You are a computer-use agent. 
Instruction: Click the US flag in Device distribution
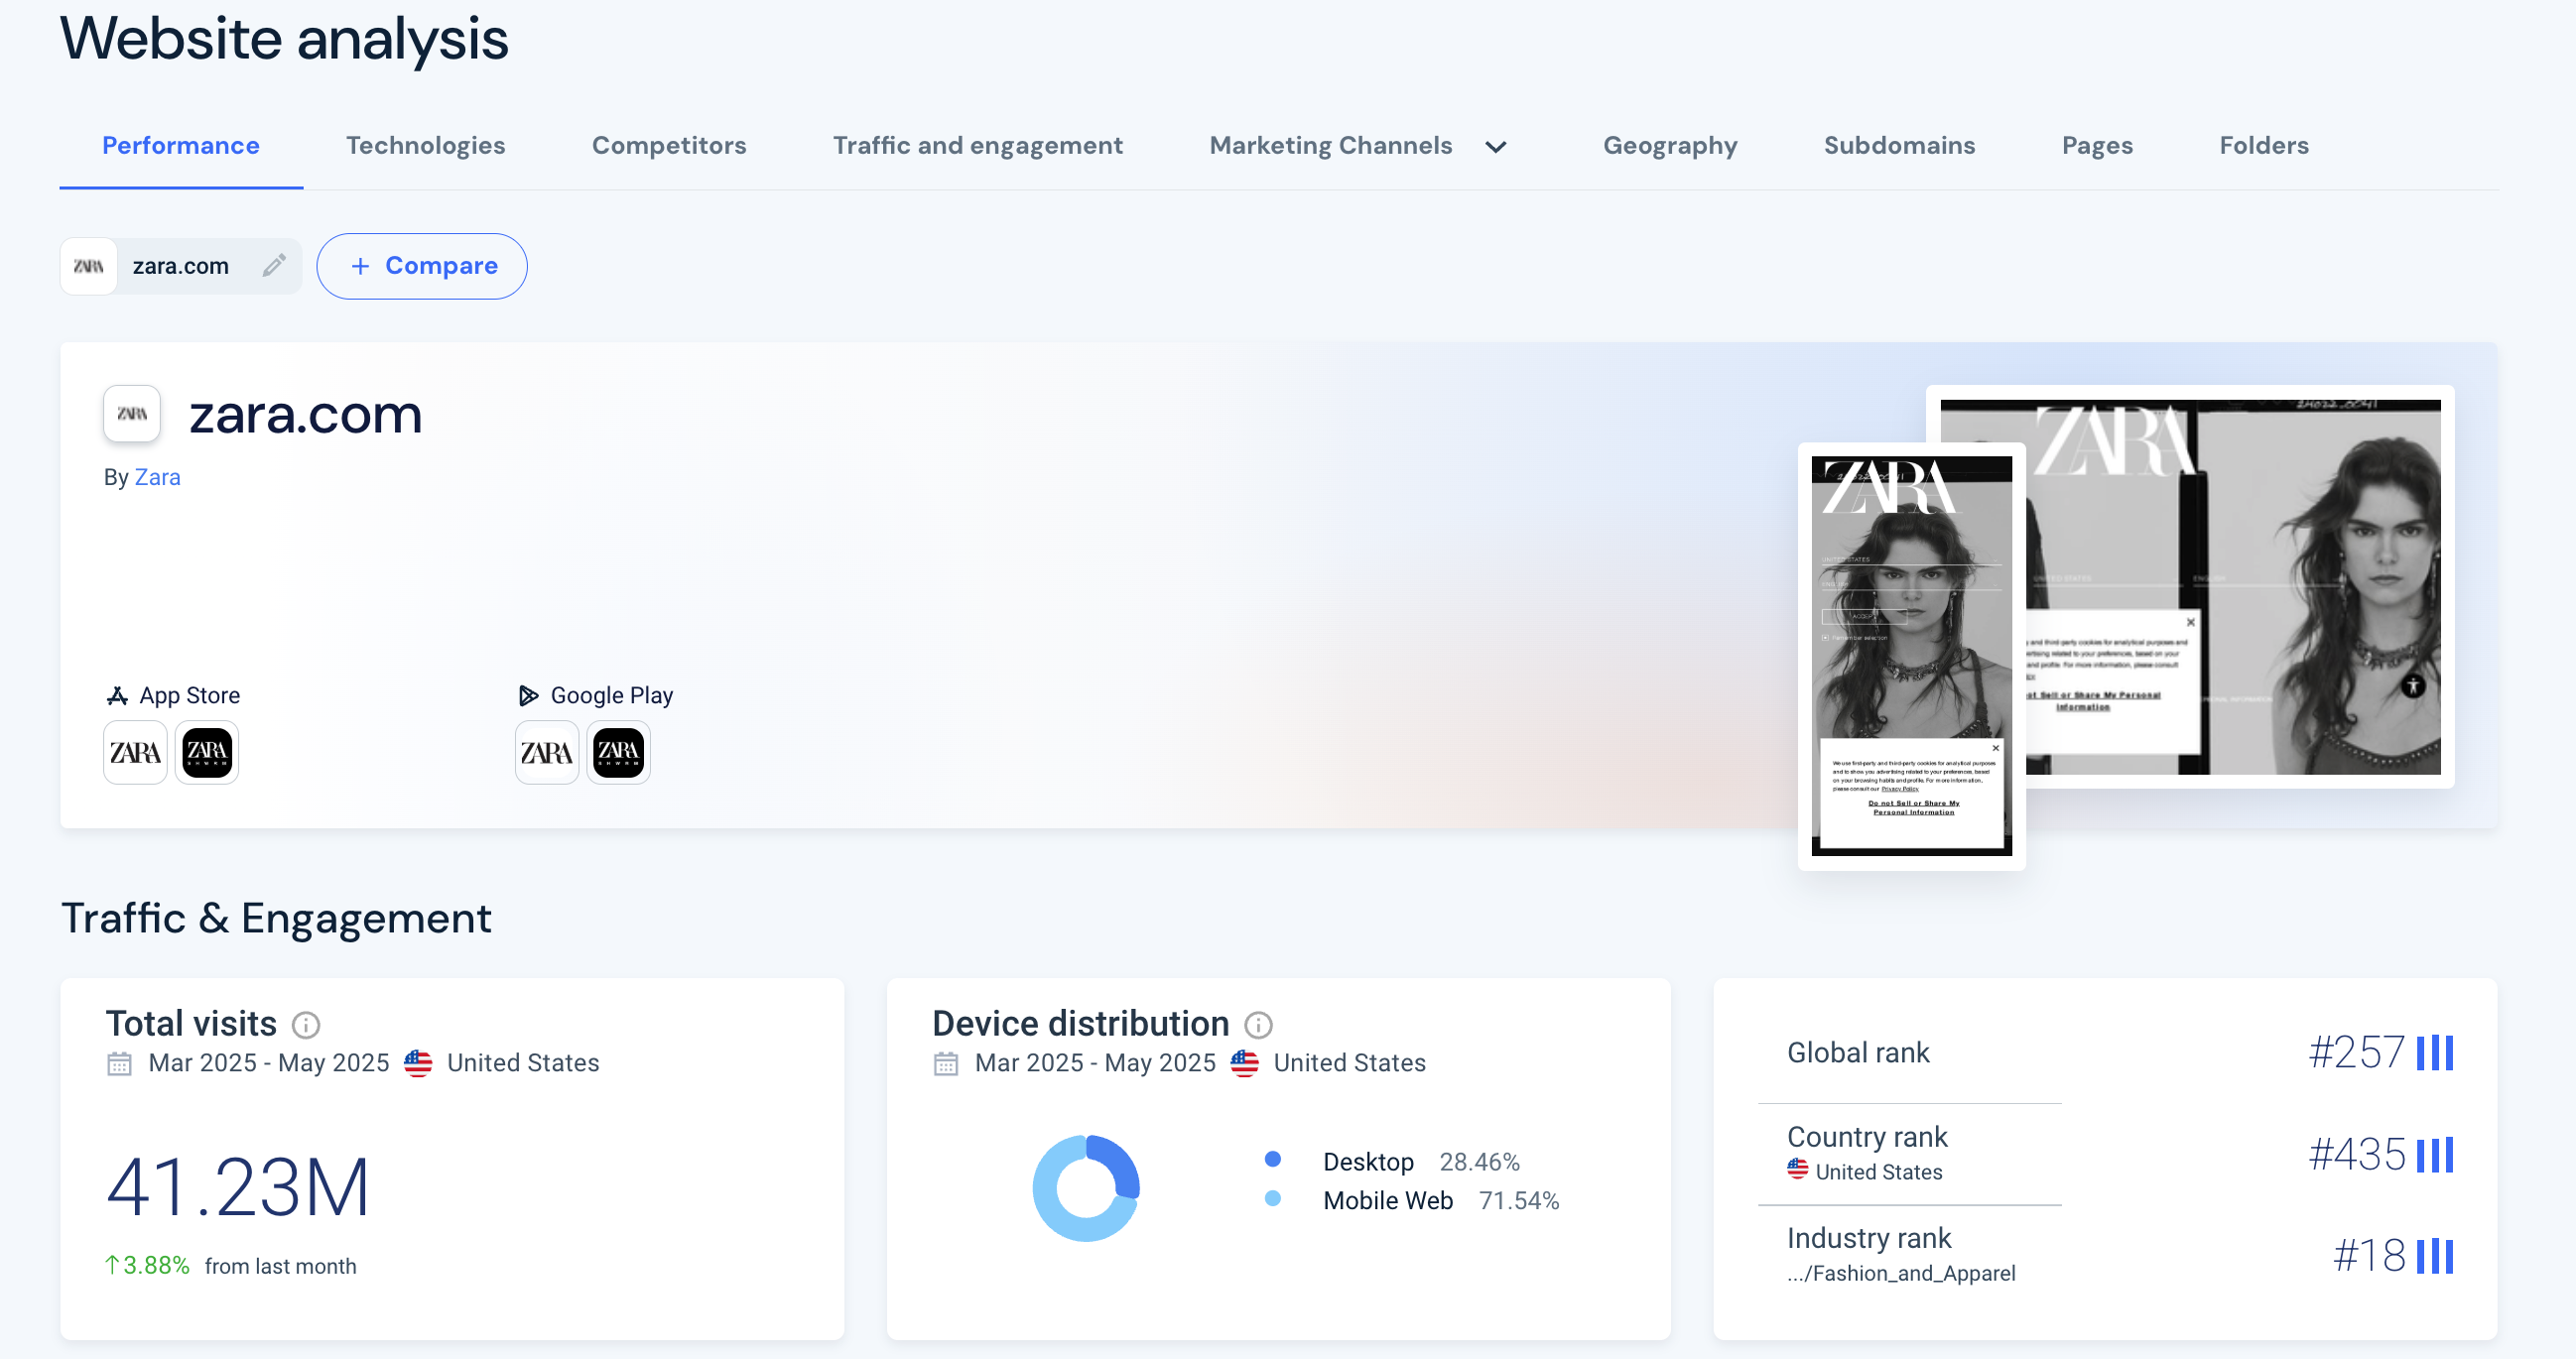(x=1245, y=1063)
